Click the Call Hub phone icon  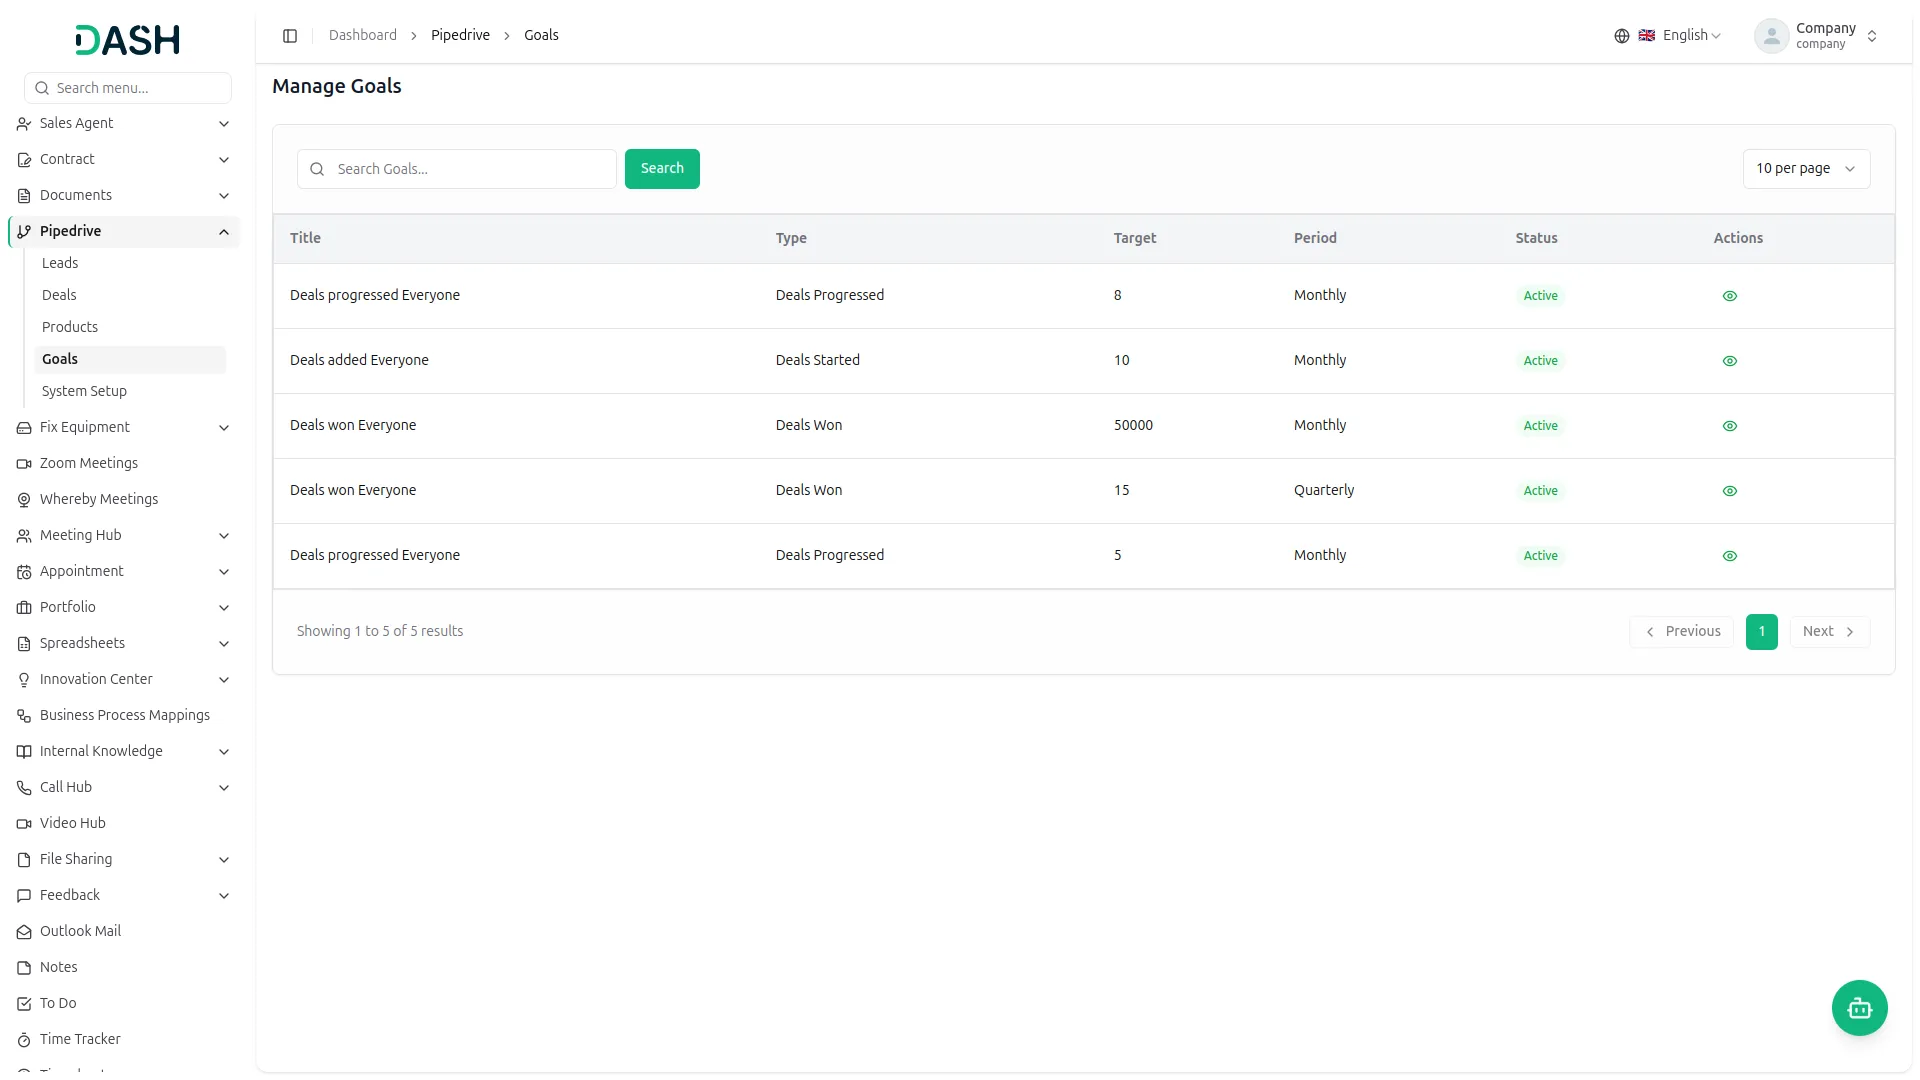click(x=24, y=788)
